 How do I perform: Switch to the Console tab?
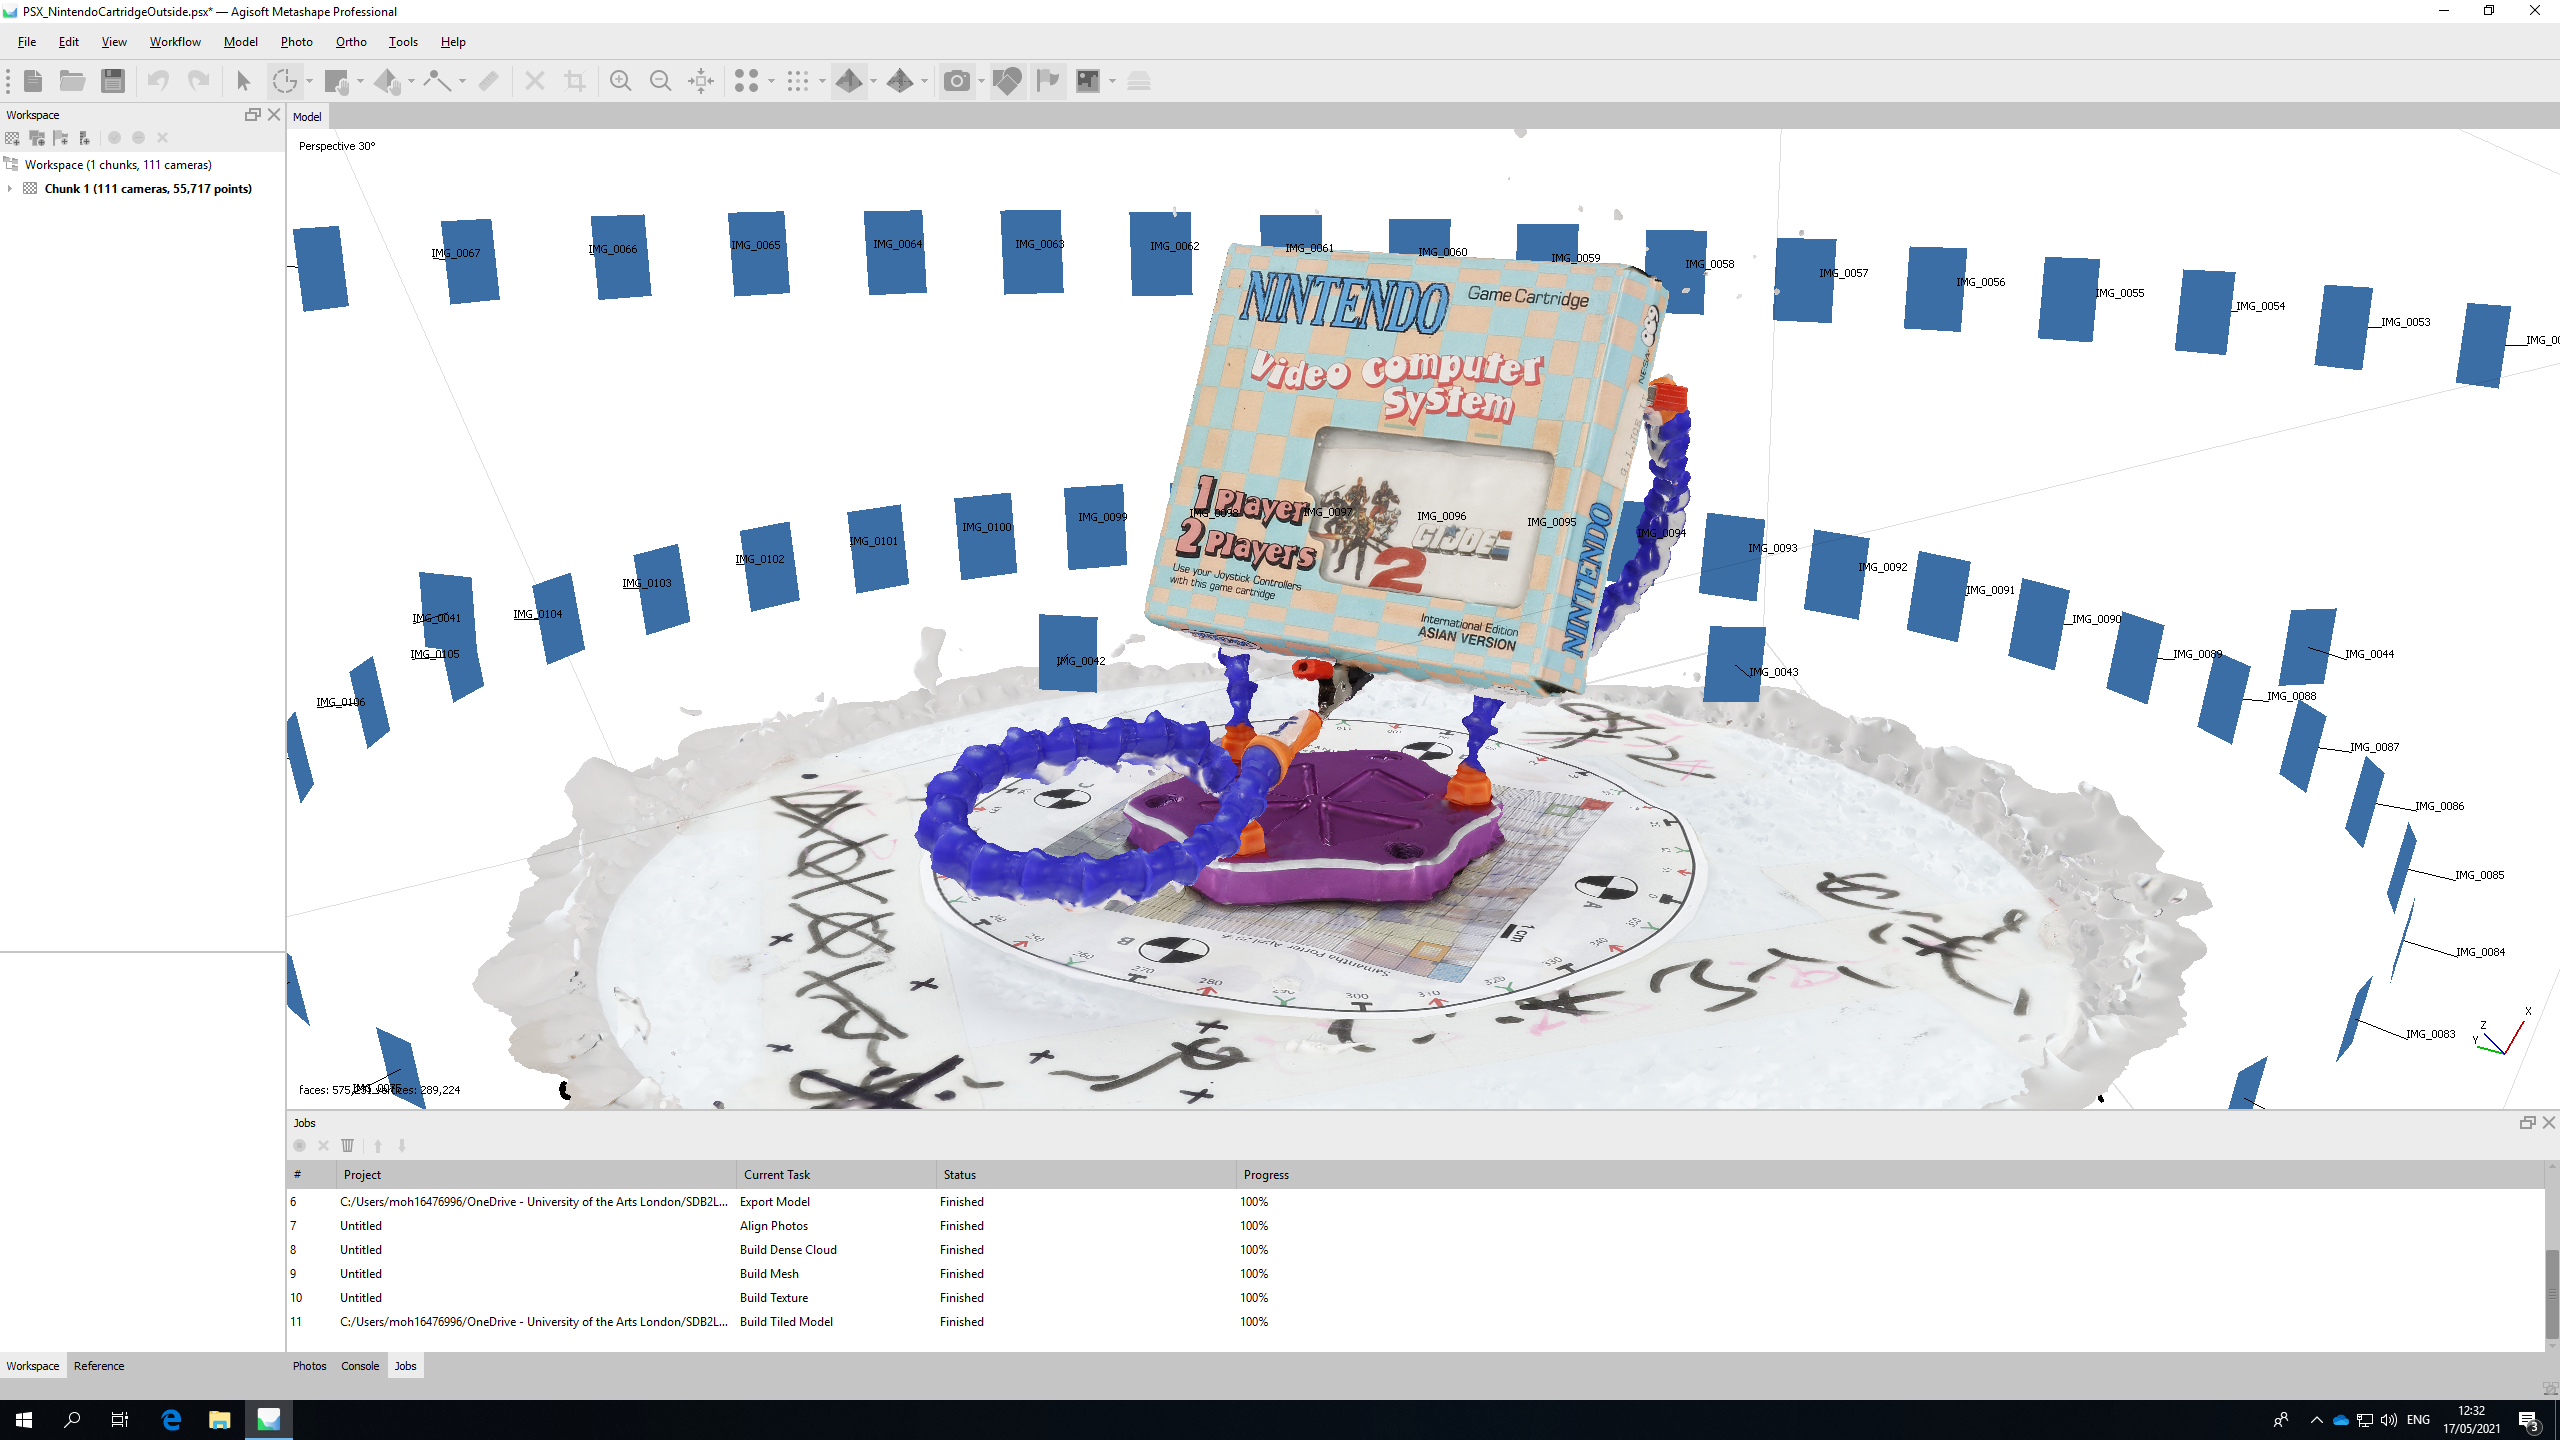(359, 1366)
